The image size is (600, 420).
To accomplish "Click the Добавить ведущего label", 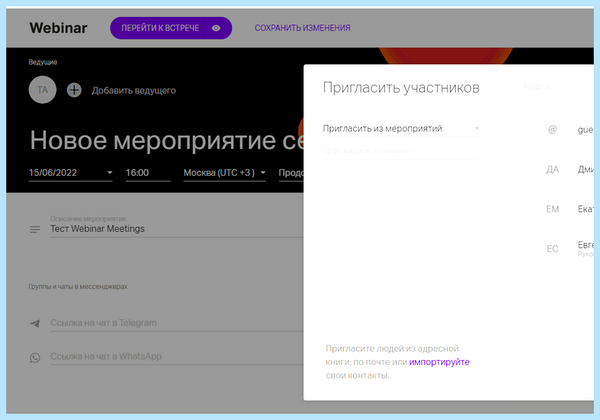I will (x=134, y=91).
